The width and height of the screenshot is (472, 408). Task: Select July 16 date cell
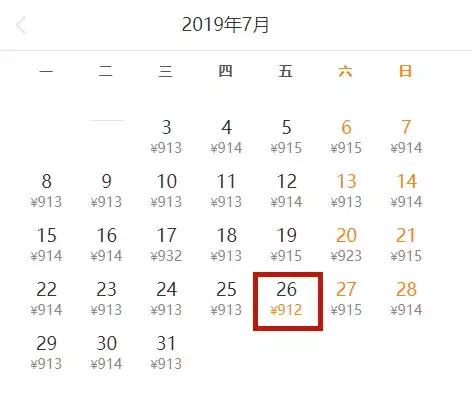106,245
